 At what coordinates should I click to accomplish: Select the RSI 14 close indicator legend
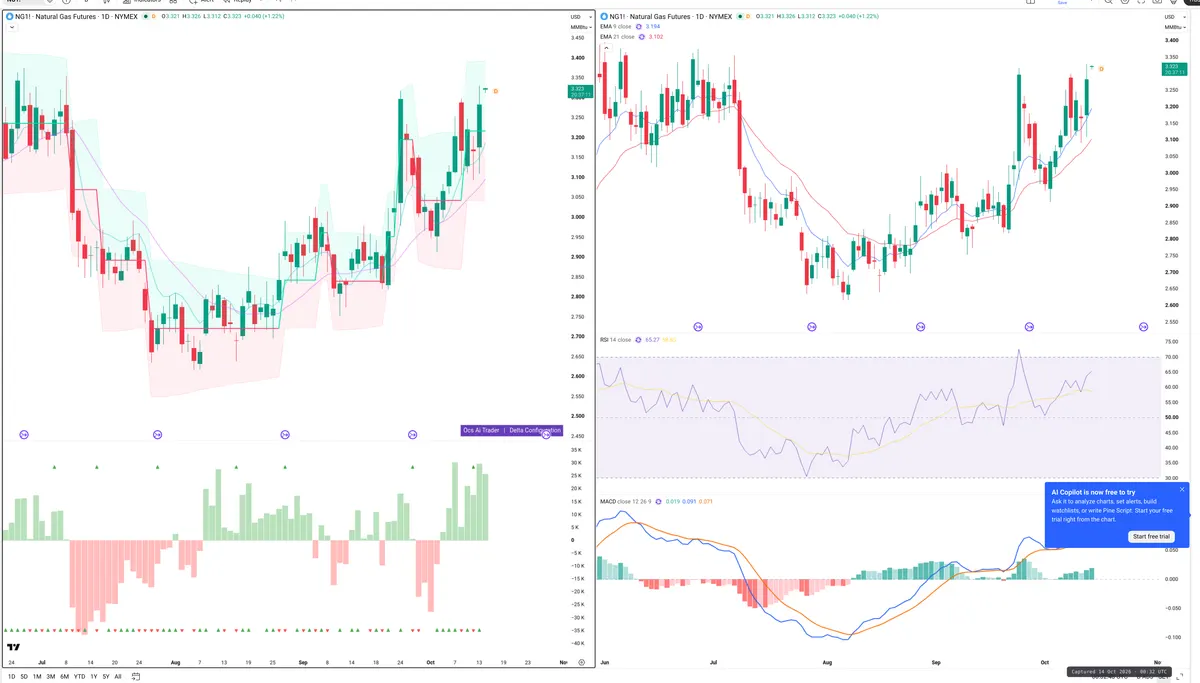pos(615,340)
